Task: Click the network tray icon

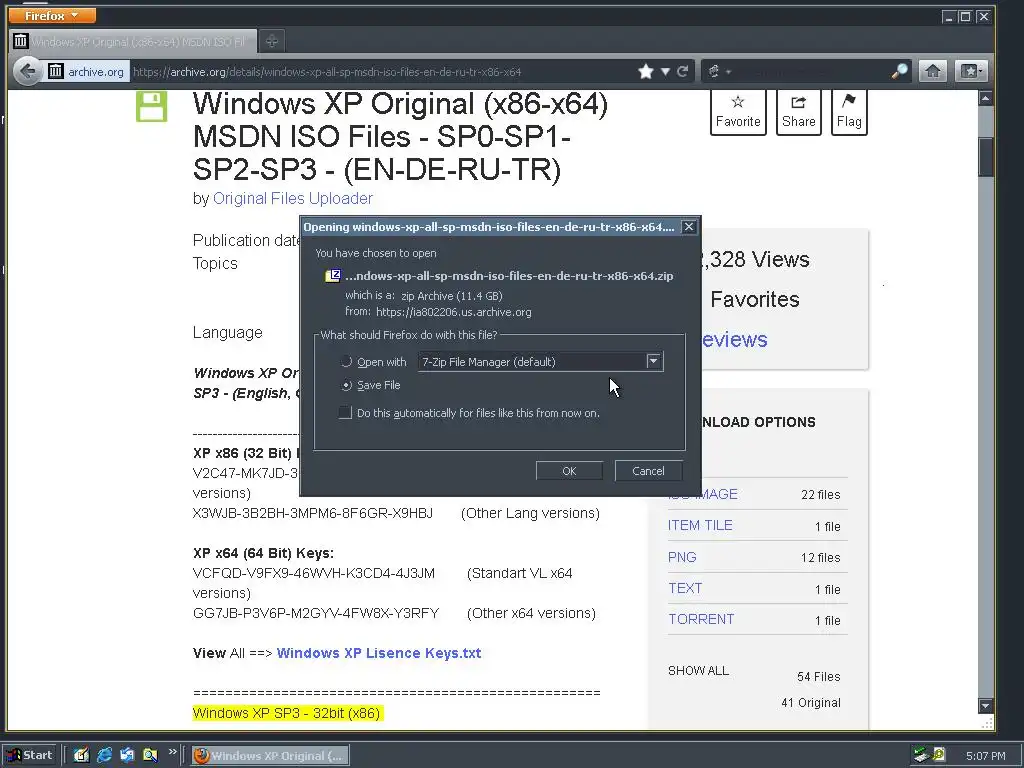Action: pos(921,755)
